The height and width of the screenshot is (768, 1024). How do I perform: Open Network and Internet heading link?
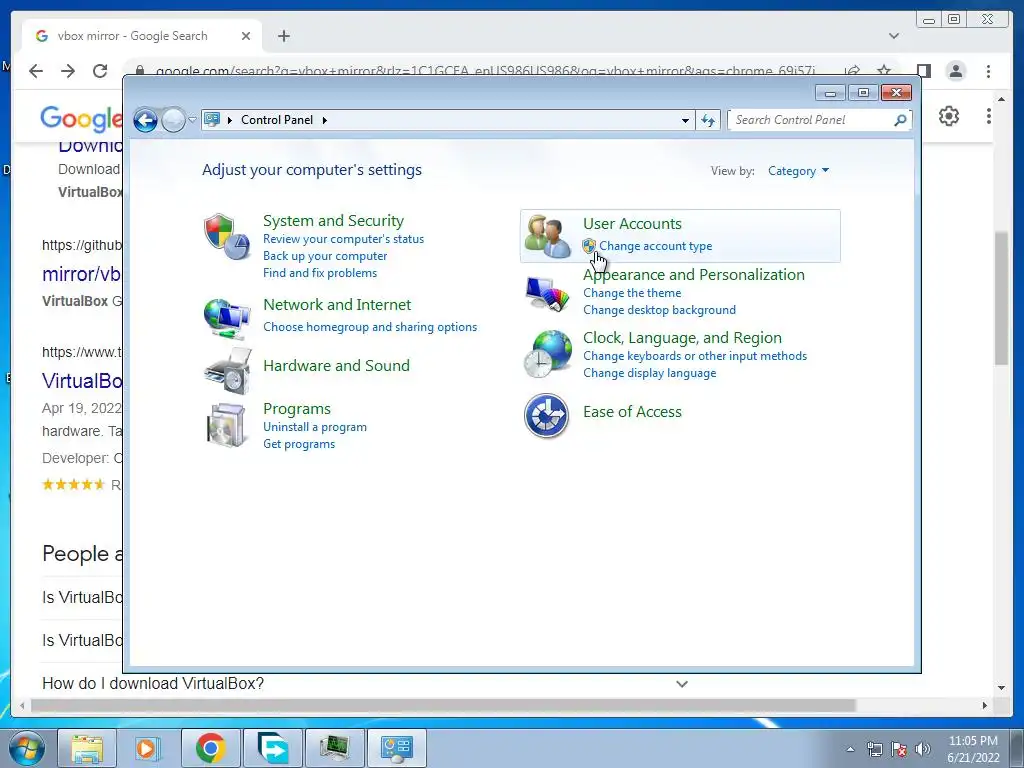point(337,305)
